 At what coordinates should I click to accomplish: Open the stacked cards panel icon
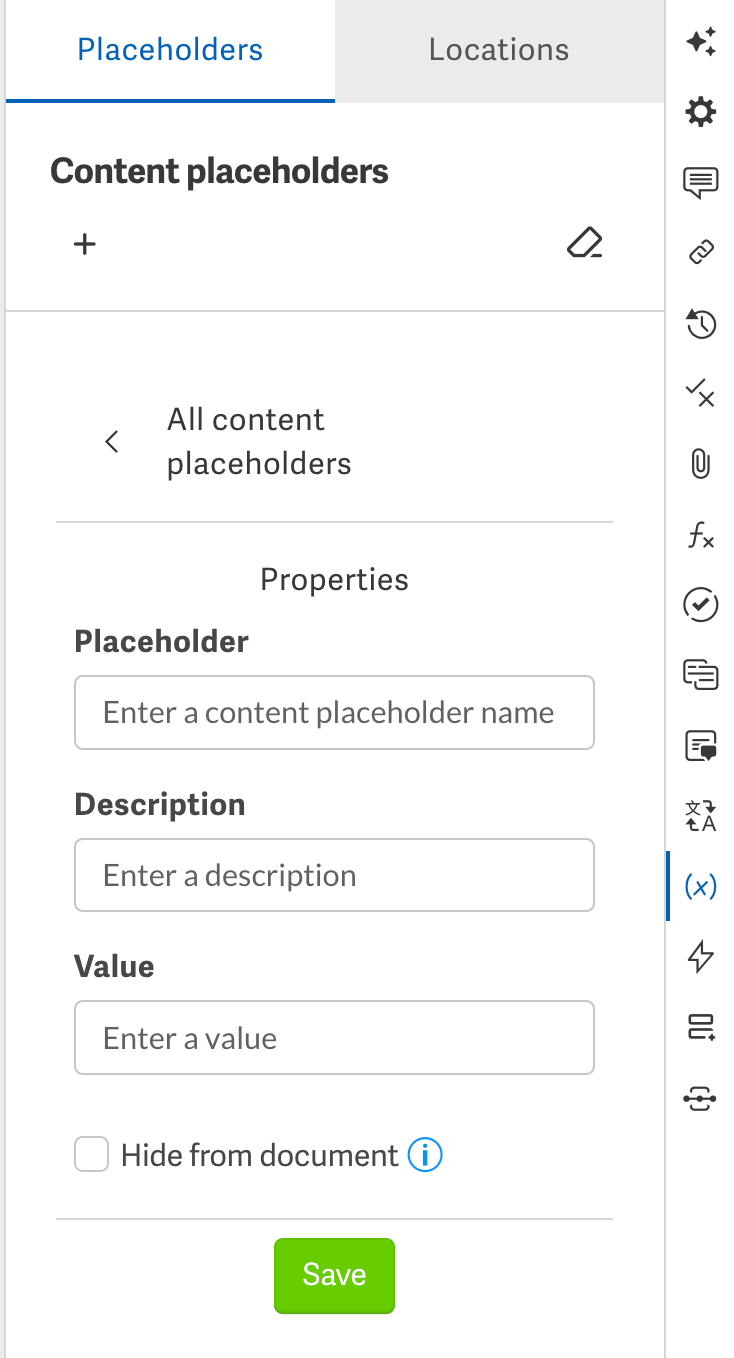point(700,675)
